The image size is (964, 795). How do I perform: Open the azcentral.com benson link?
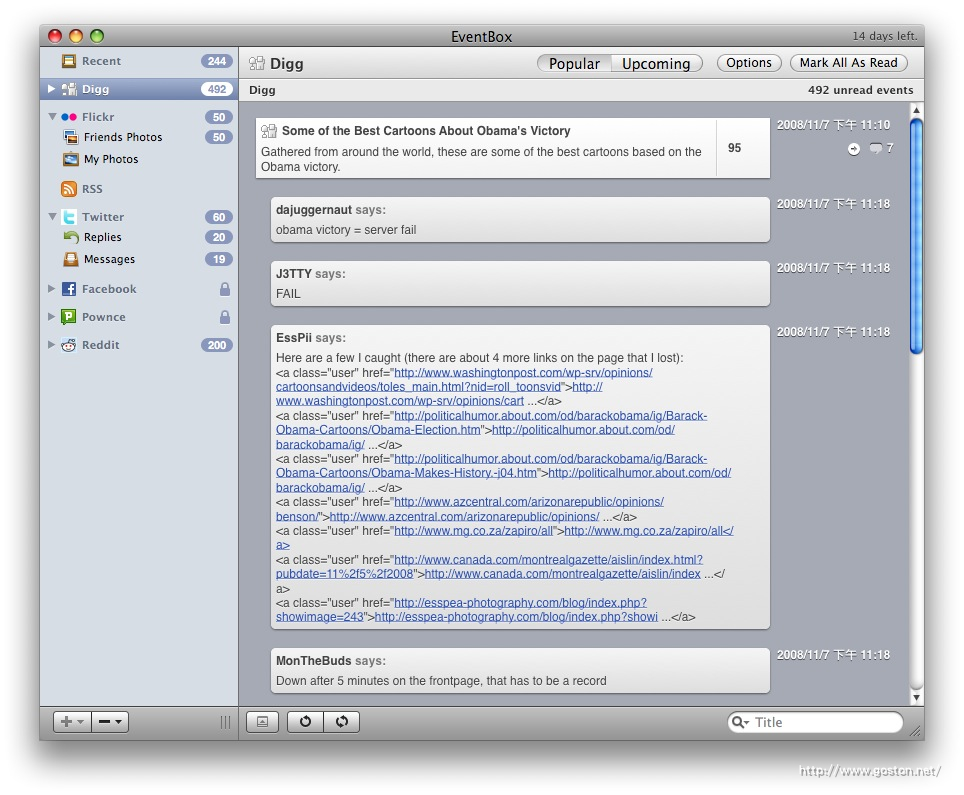(470, 509)
